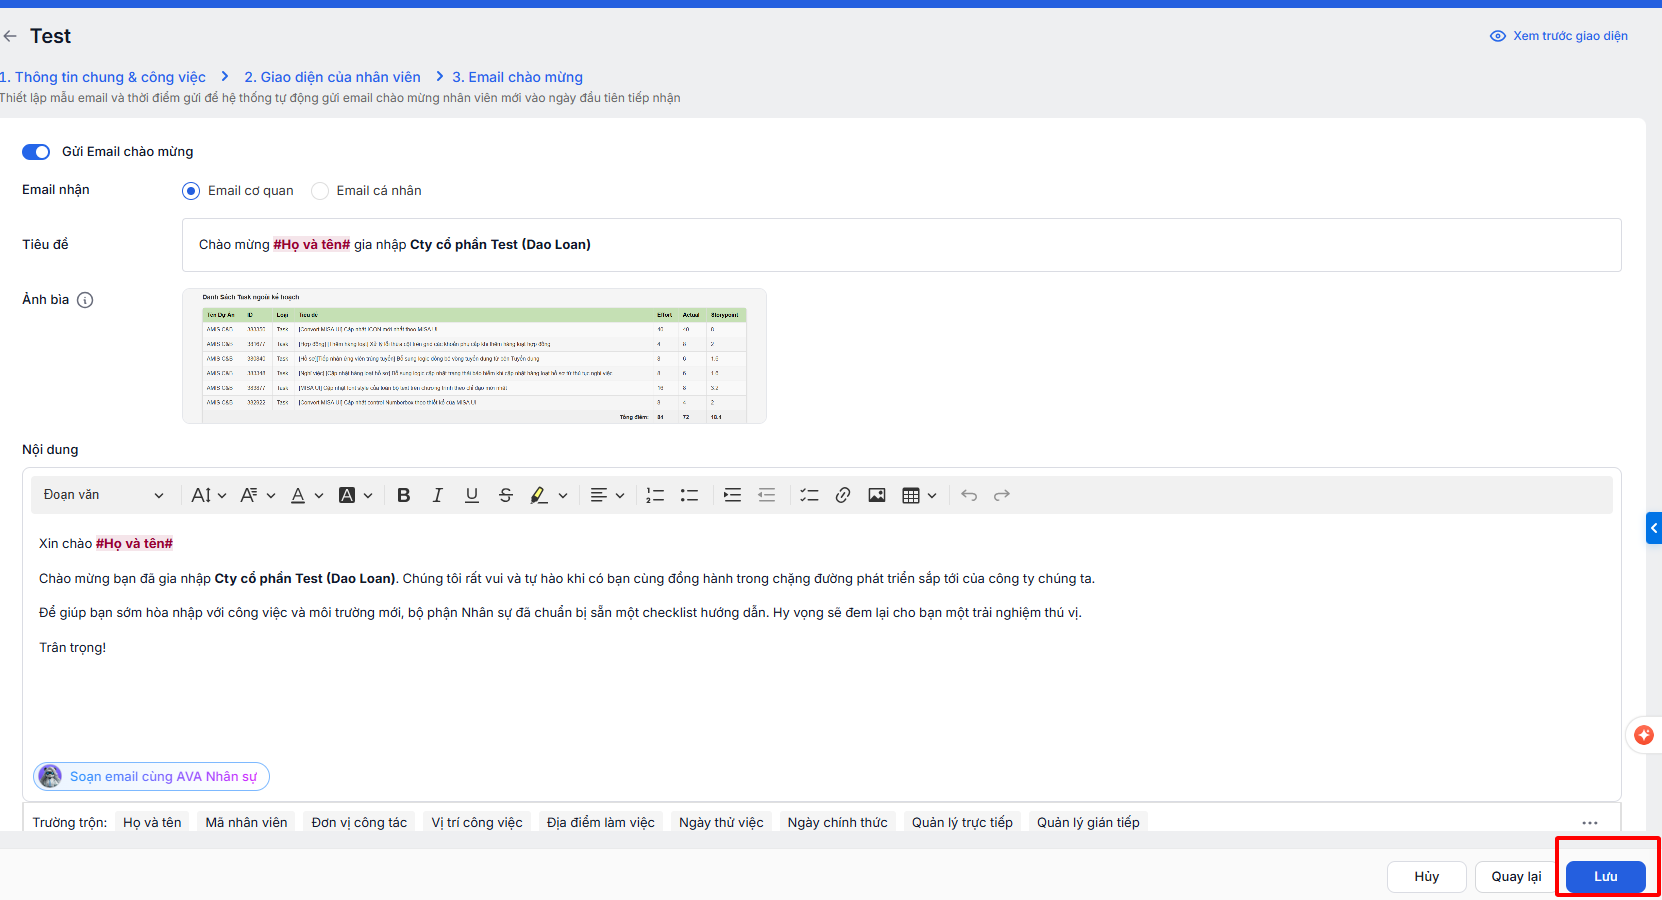The image size is (1662, 900).
Task: Select the Email cá nhân radio option
Action: (x=320, y=191)
